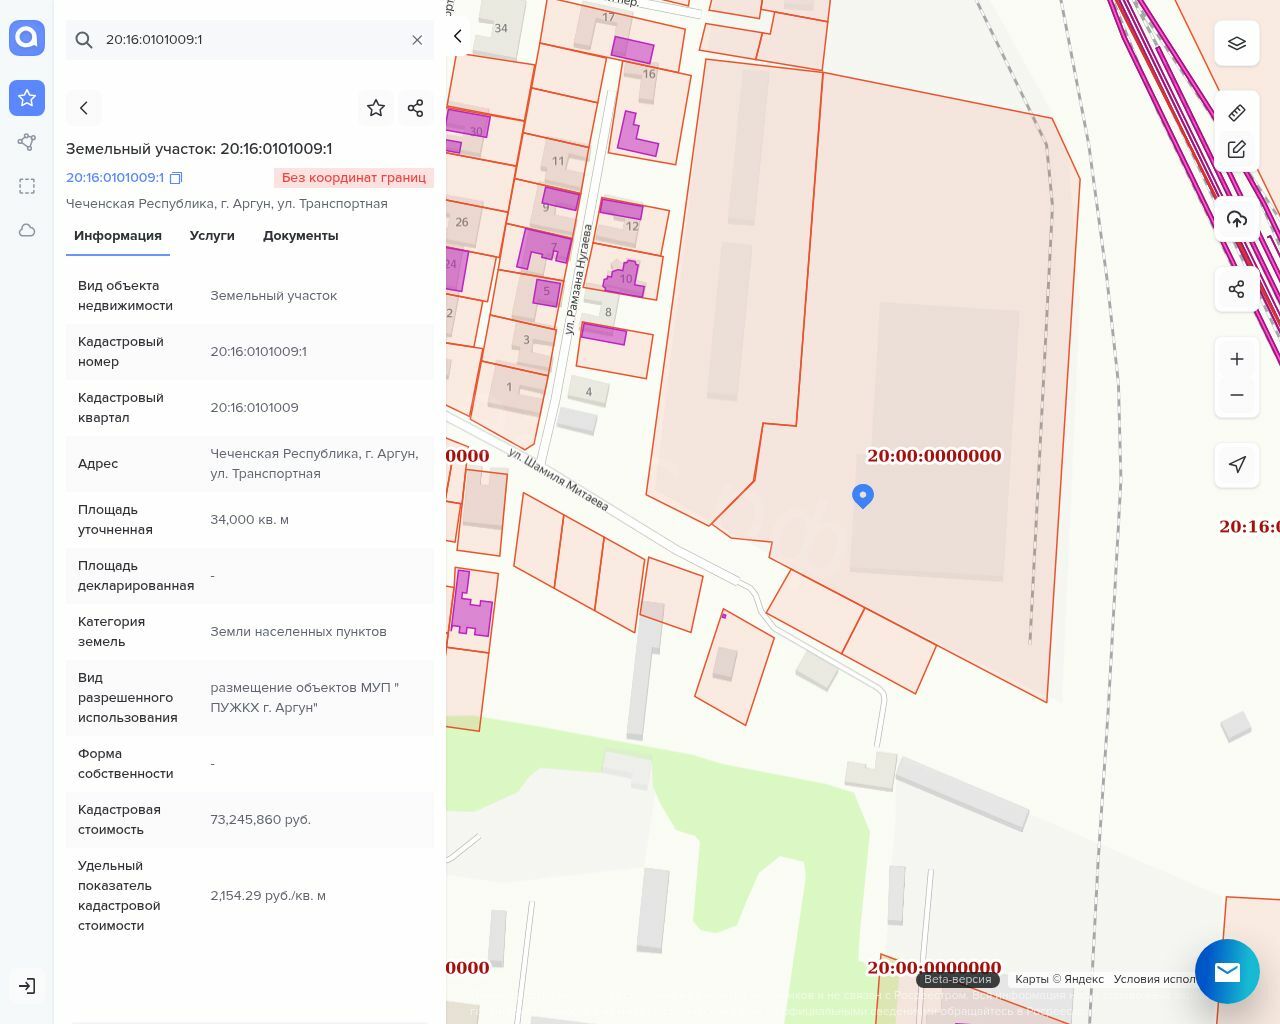Click the cloud upload icon on map
1280x1024 pixels.
[1237, 219]
